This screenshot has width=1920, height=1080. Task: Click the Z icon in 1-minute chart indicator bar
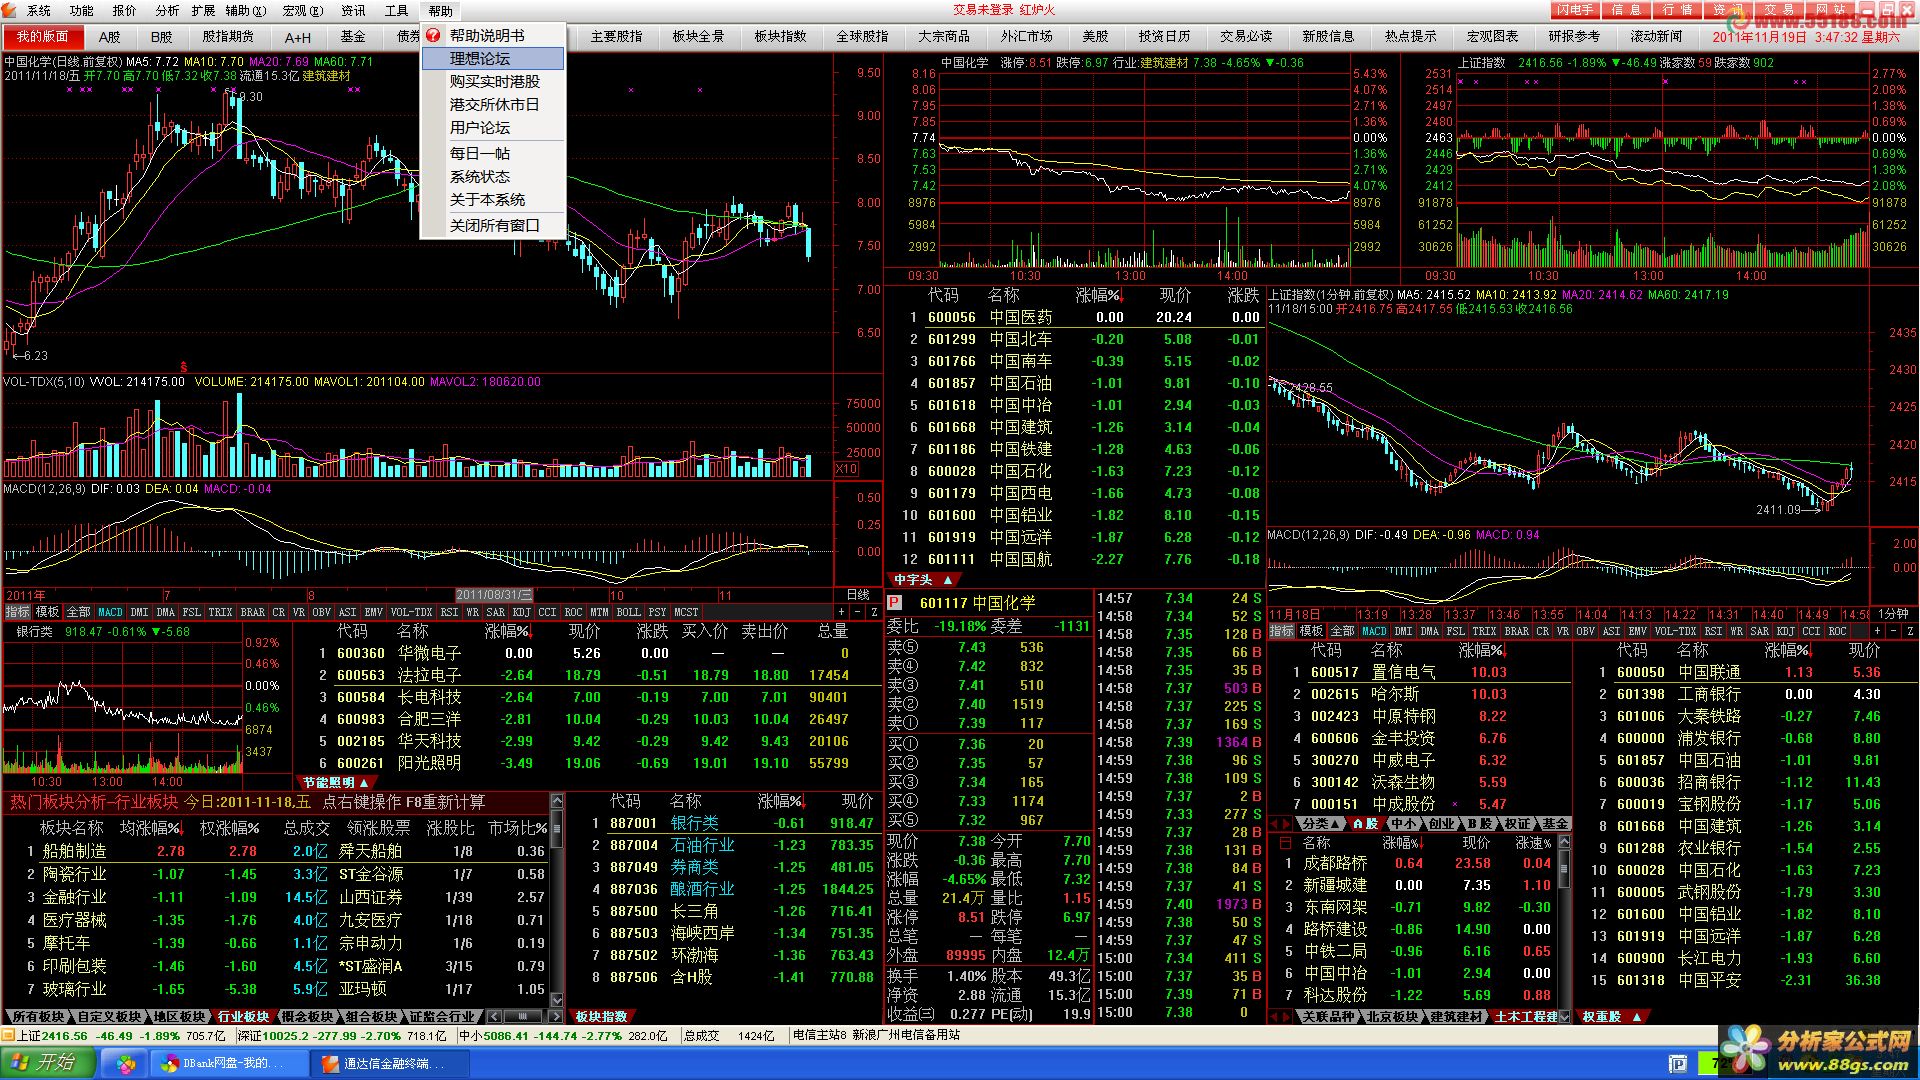(x=1909, y=632)
